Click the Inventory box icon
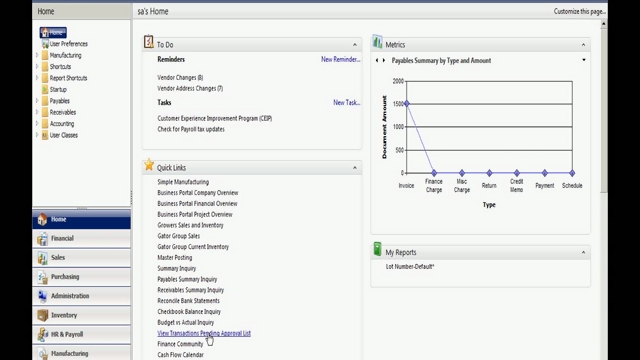This screenshot has width=640, height=360. (x=42, y=315)
